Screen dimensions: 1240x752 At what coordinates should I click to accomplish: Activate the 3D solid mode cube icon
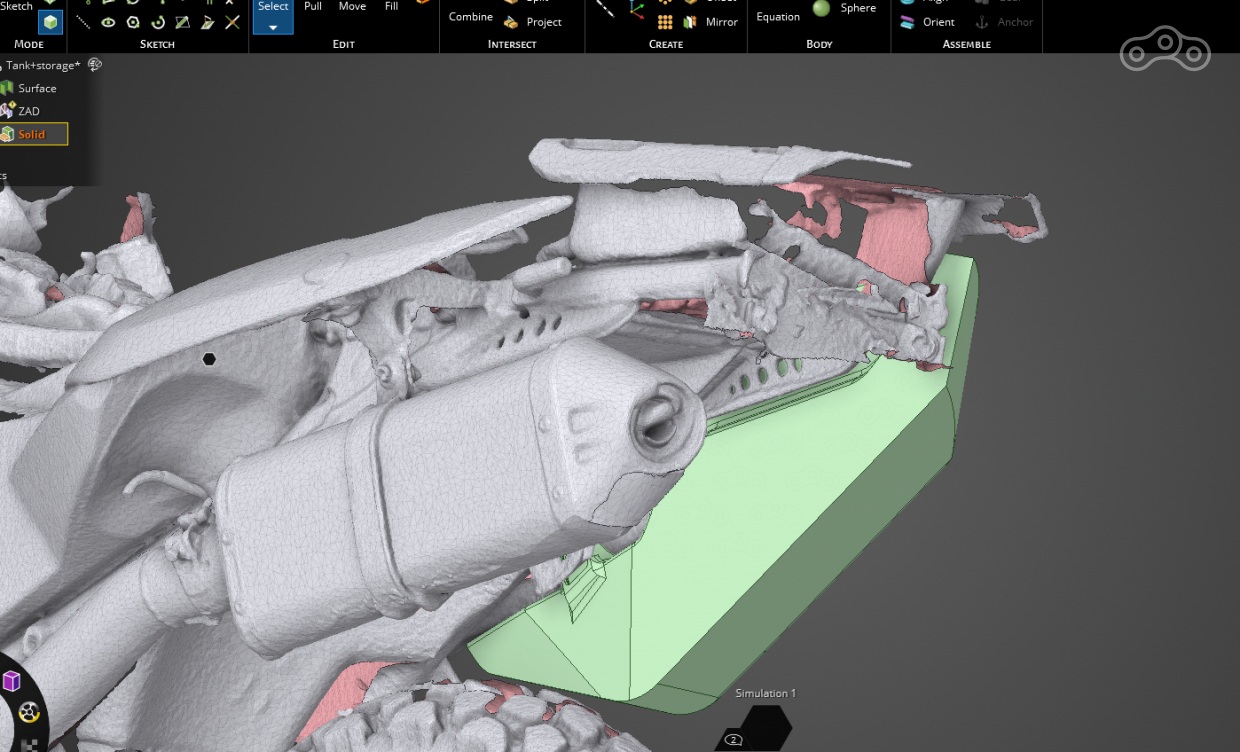50,21
